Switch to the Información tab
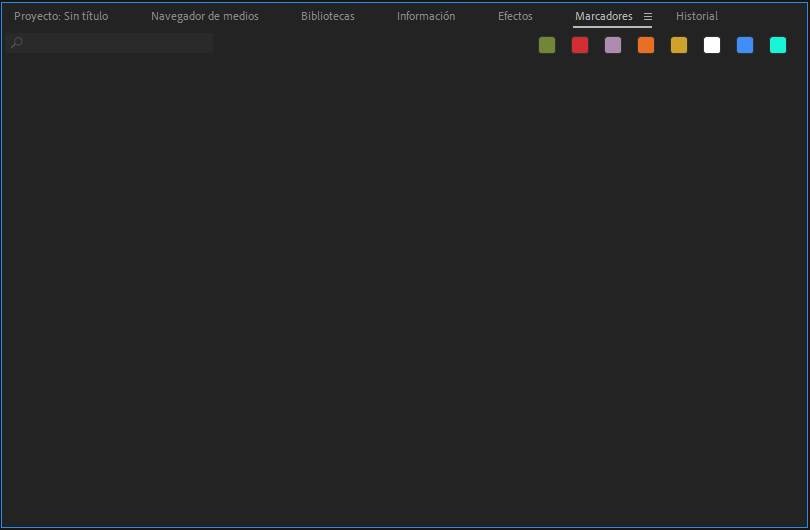This screenshot has width=810, height=530. tap(426, 17)
